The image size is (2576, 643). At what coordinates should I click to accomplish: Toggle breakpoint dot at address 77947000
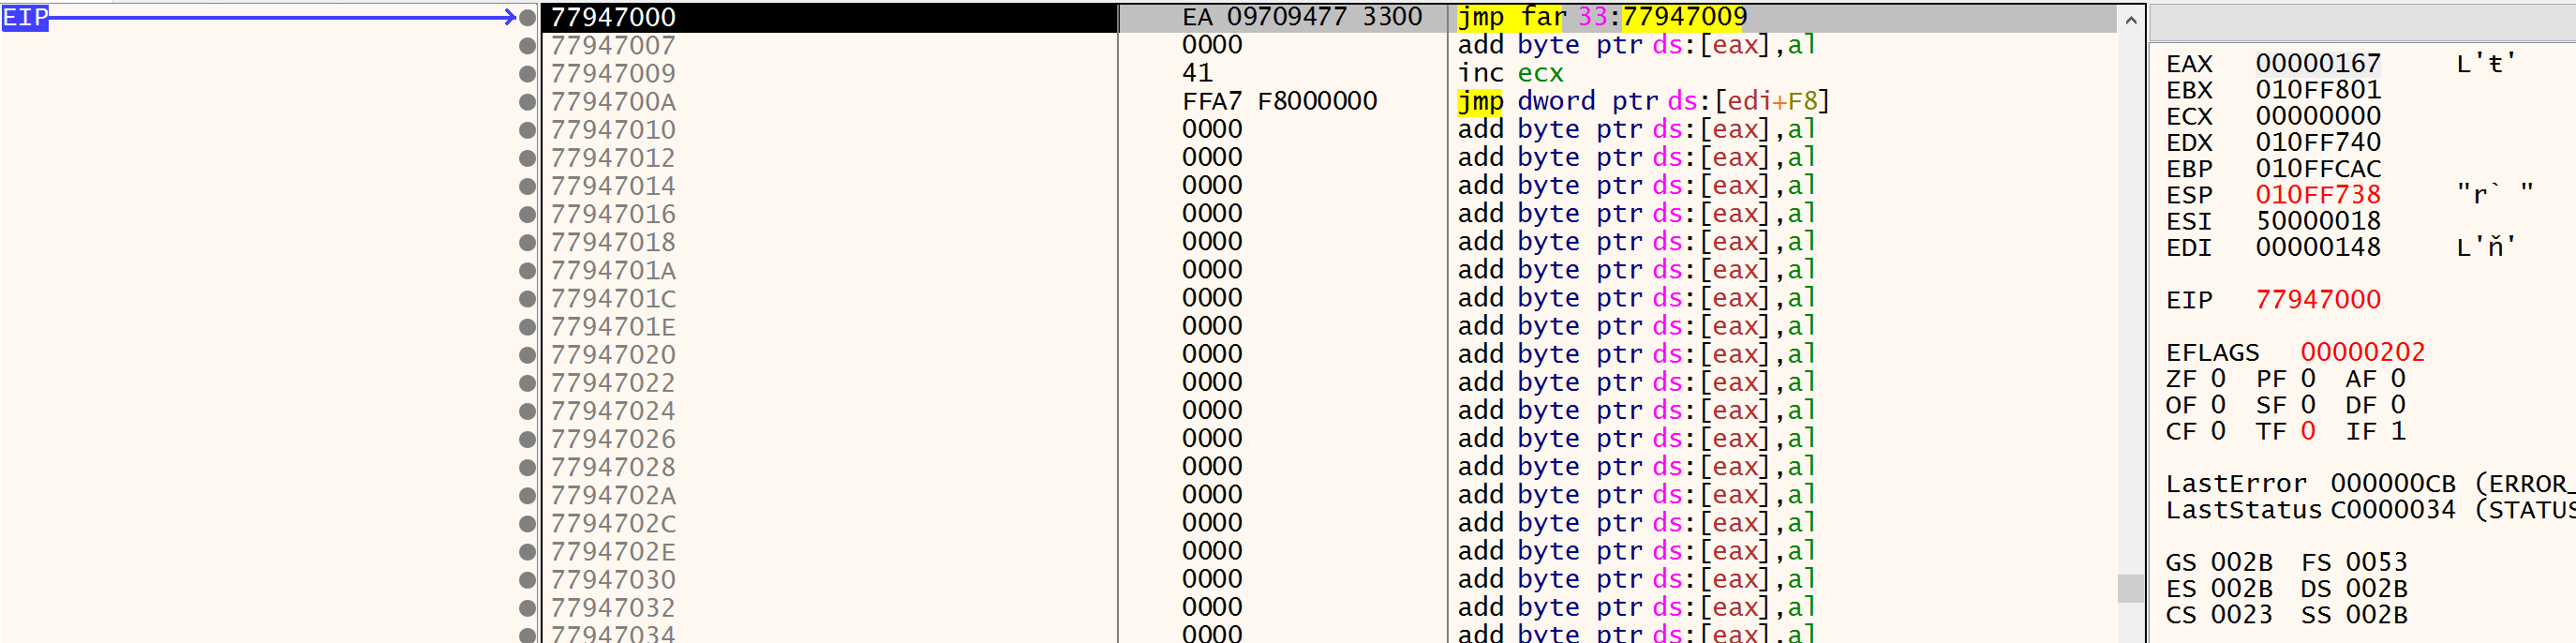click(527, 17)
